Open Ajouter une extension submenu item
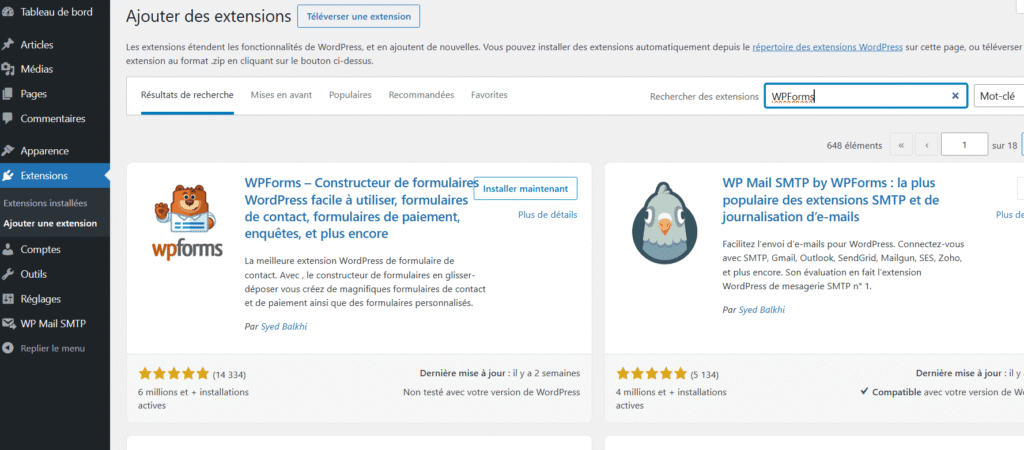The width and height of the screenshot is (1024, 450). click(x=50, y=223)
